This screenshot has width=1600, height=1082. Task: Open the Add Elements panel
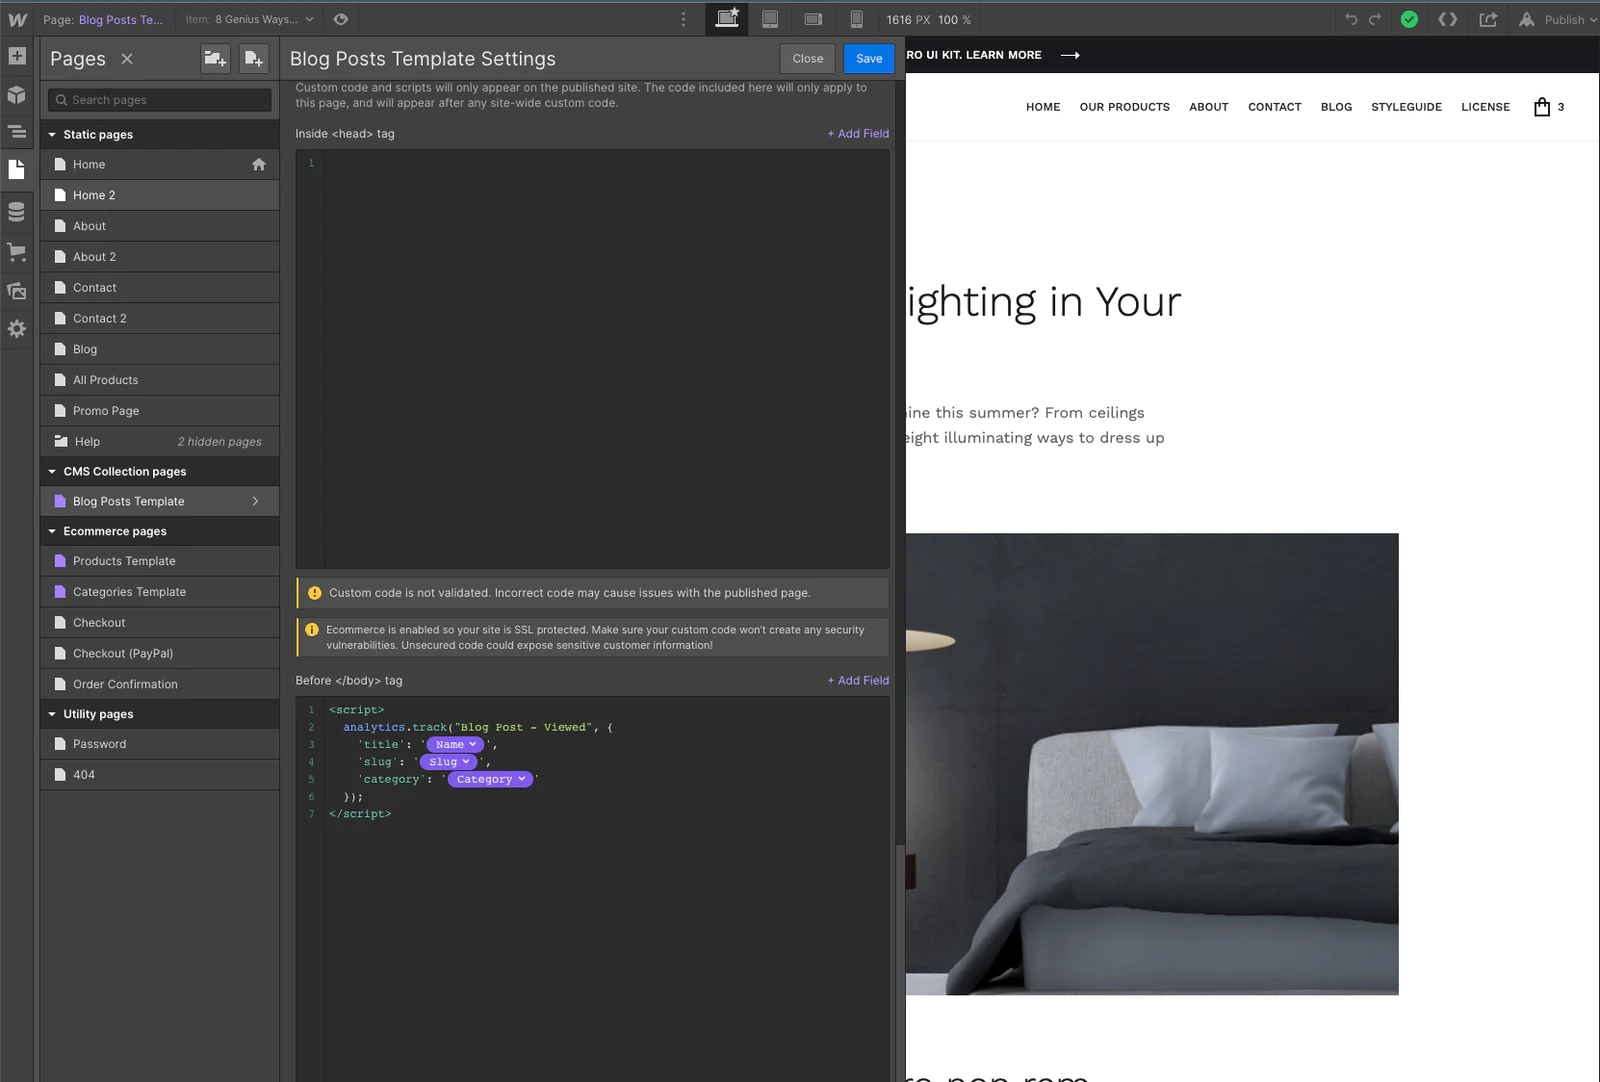tap(17, 56)
